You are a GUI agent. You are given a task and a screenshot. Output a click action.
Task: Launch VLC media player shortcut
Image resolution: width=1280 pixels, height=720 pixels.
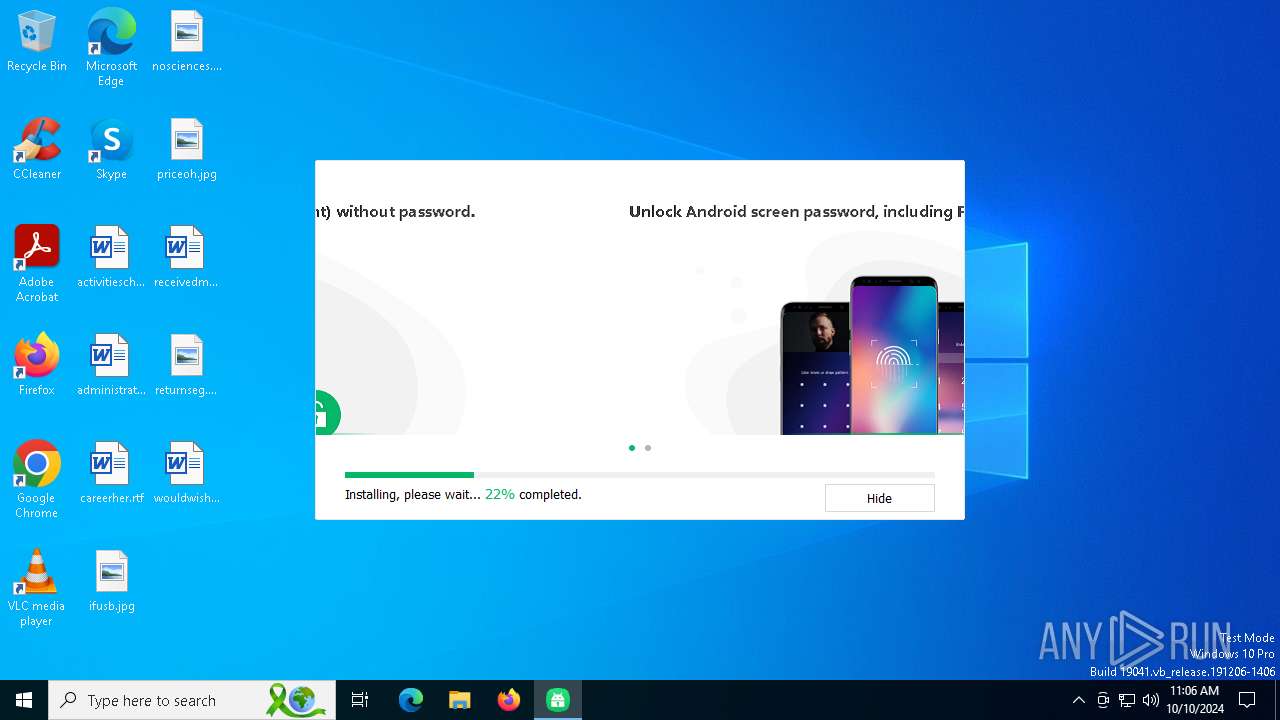37,588
